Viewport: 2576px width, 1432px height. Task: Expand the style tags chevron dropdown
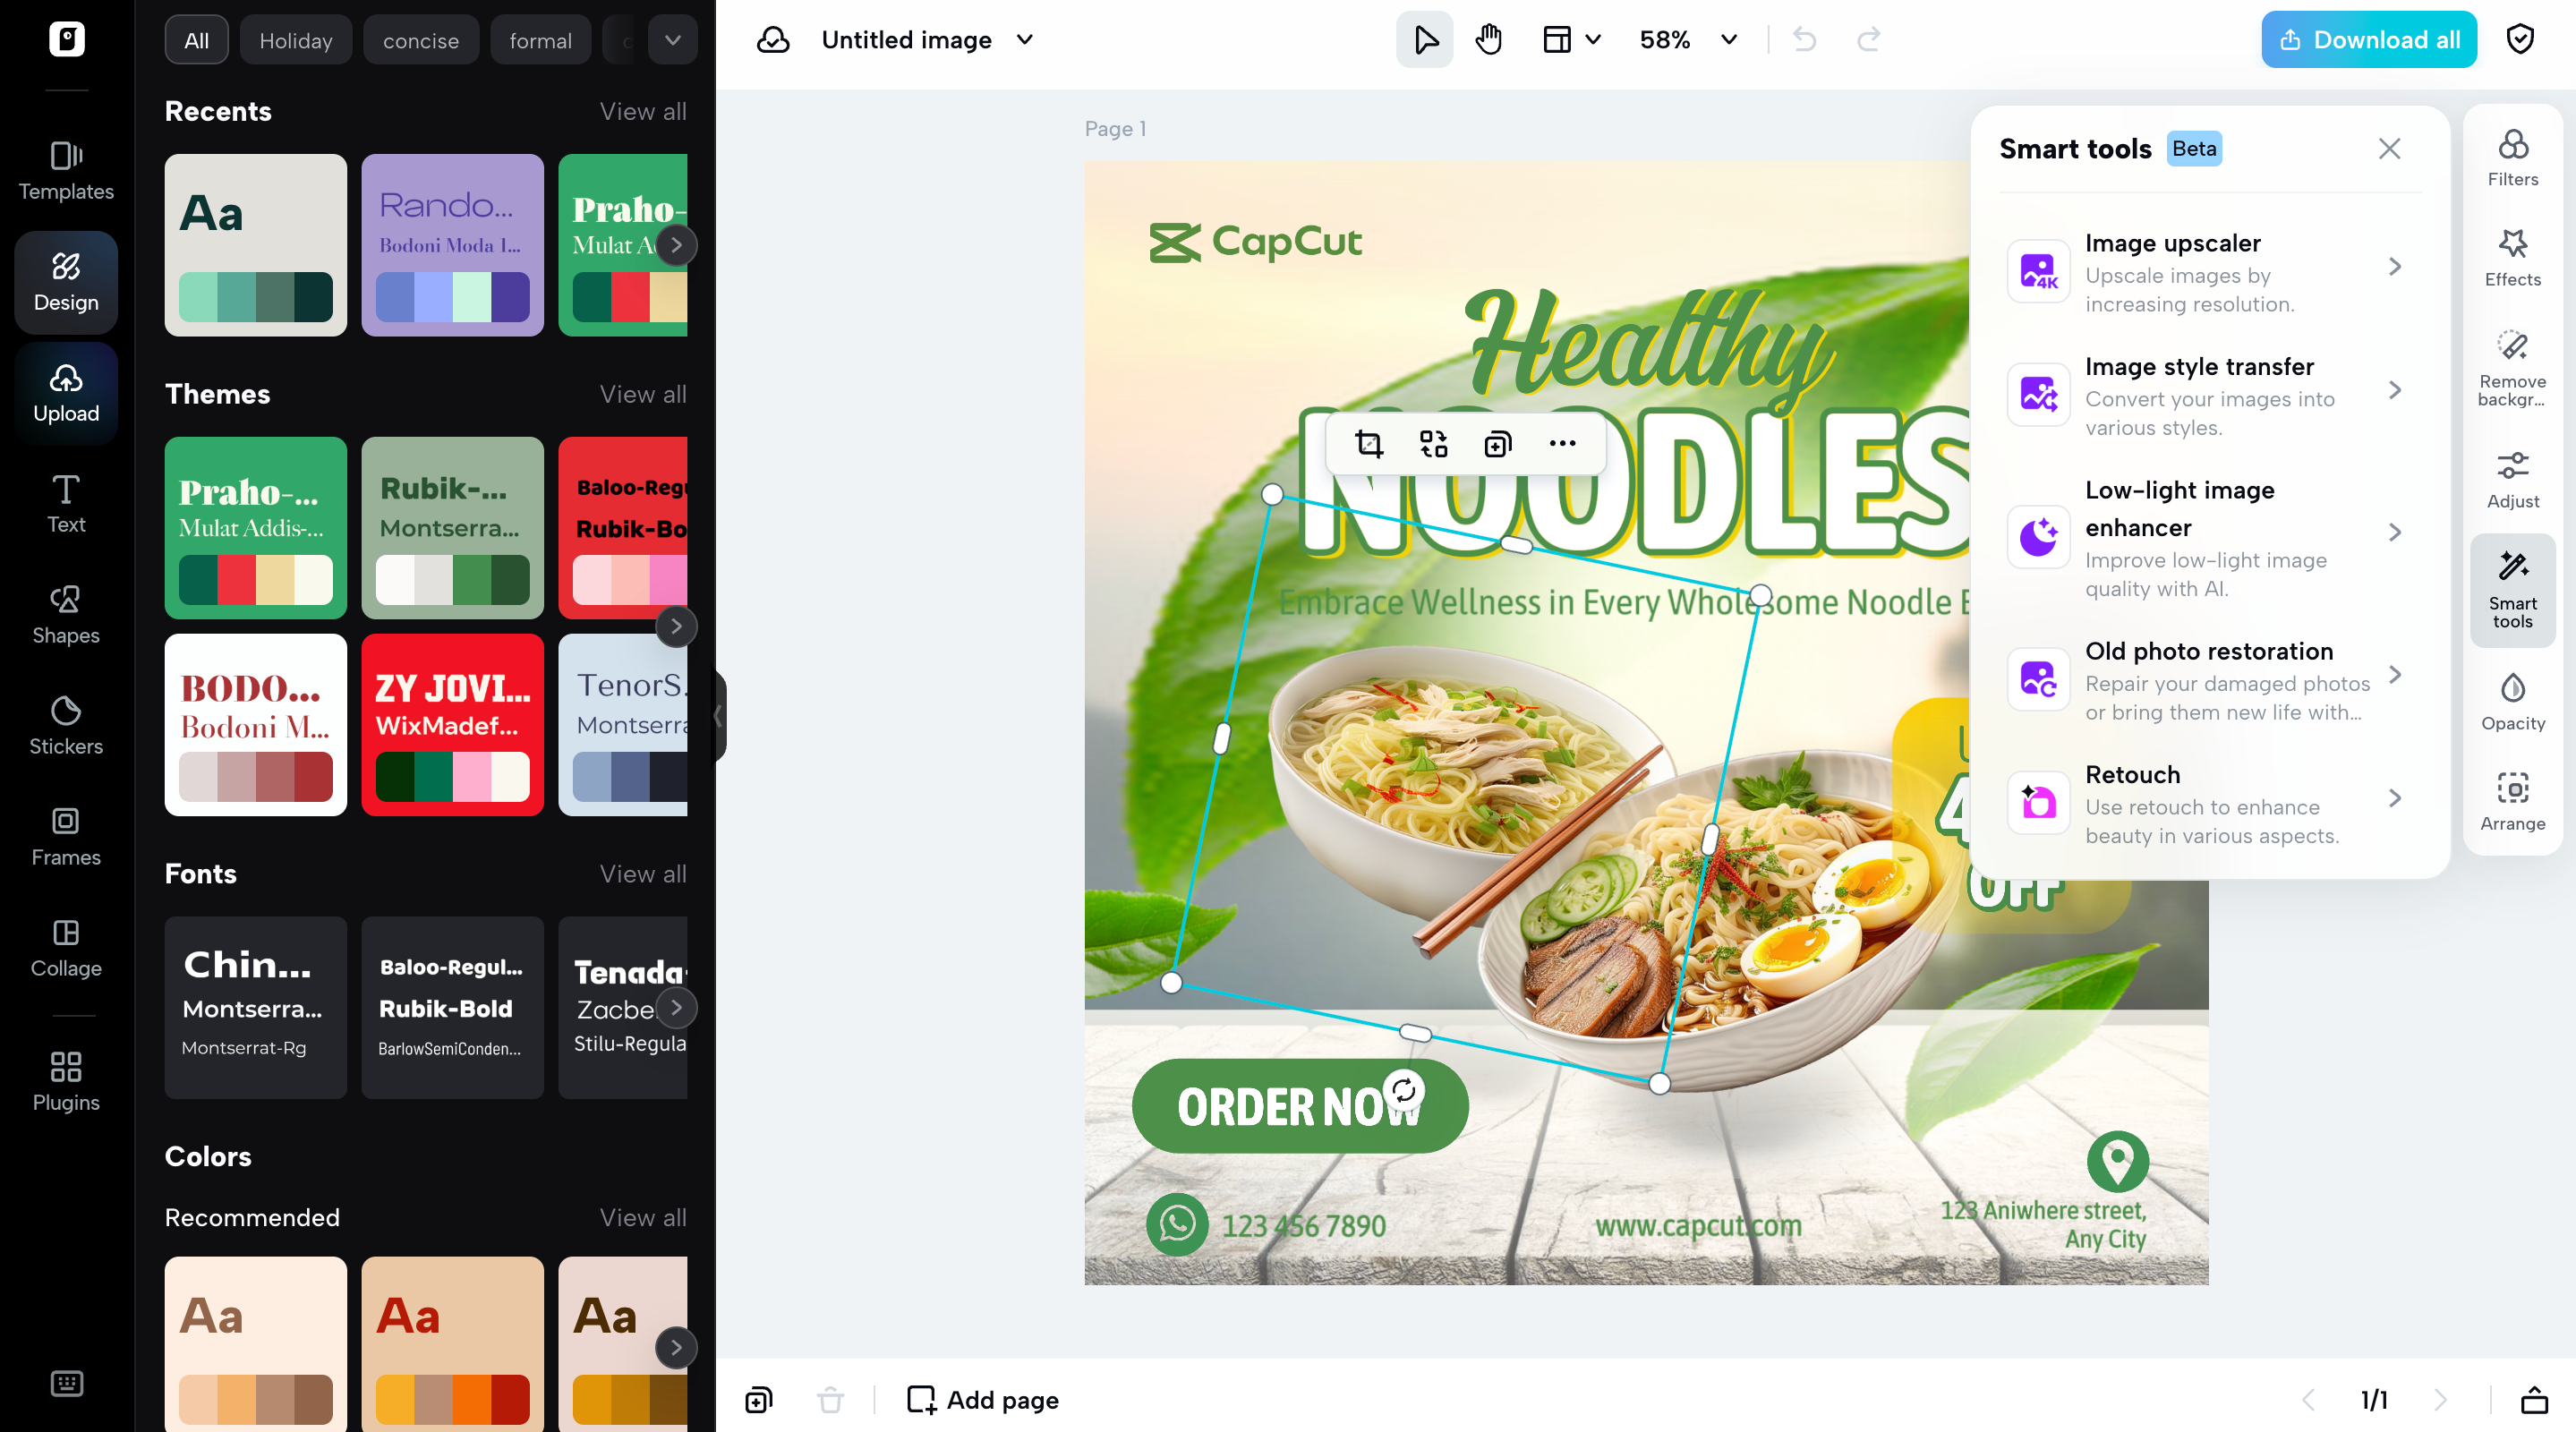pos(673,40)
